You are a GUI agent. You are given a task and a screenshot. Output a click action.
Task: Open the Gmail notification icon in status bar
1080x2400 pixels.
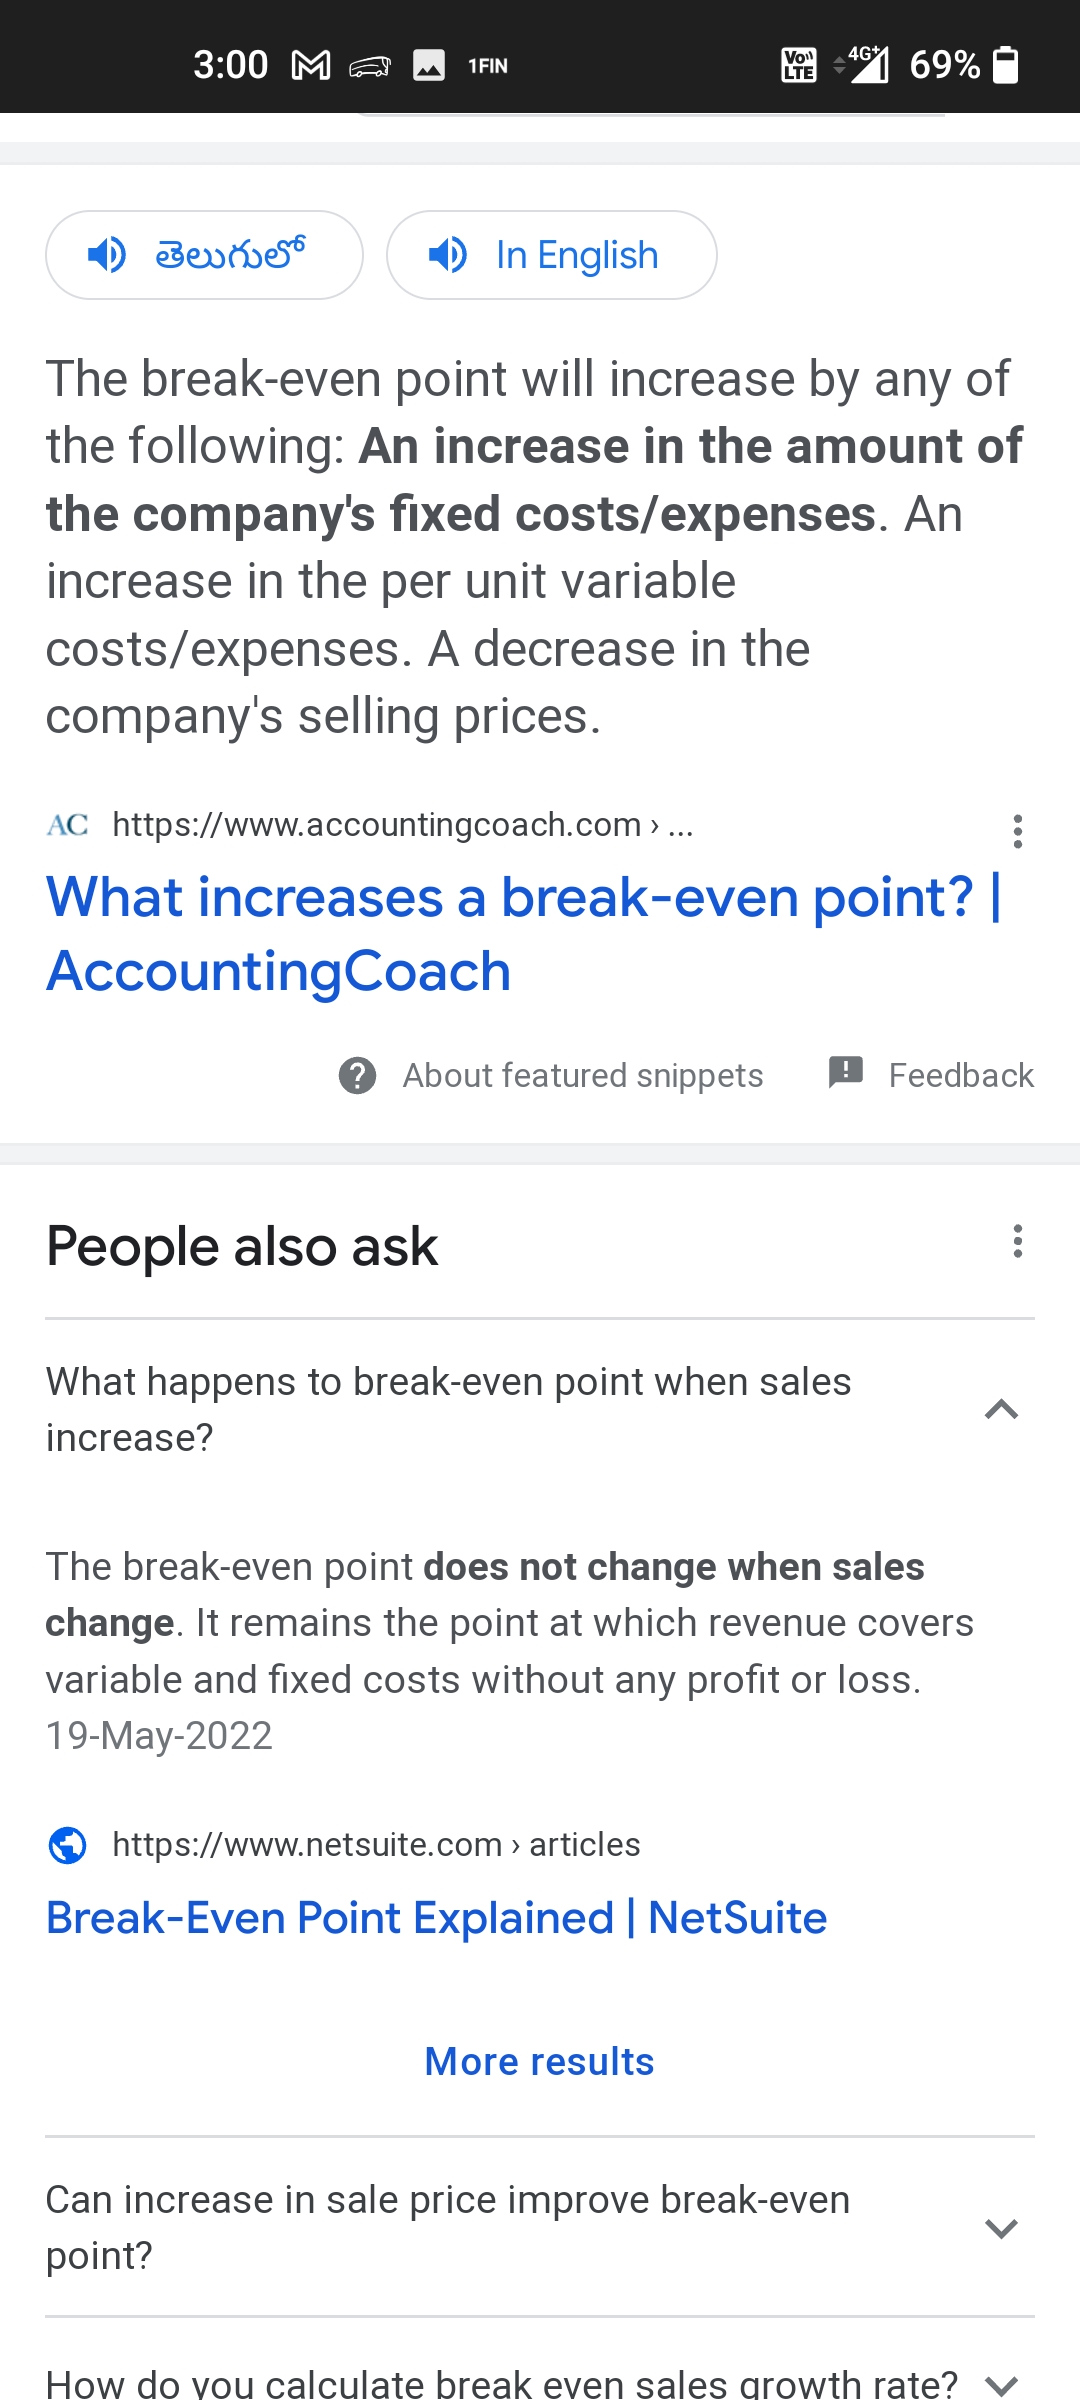point(311,66)
